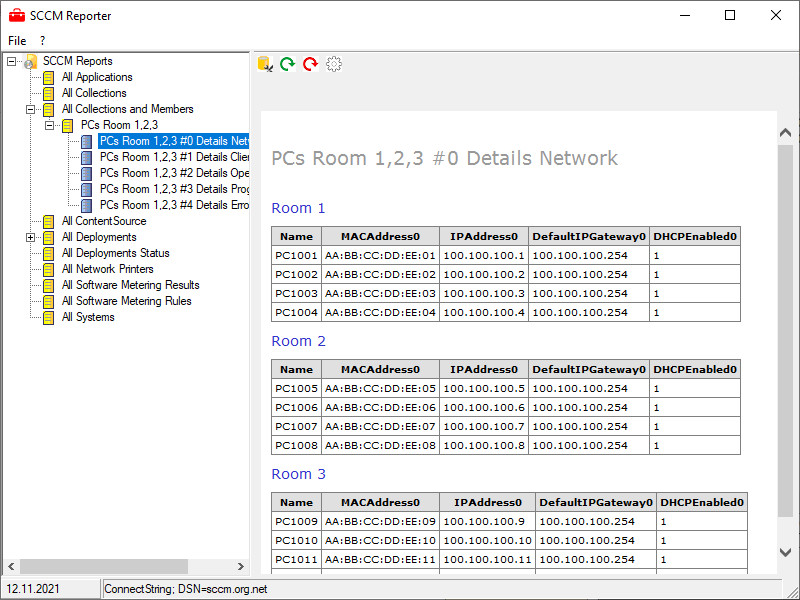This screenshot has height=600, width=800.
Task: Click the tree panel's right scroll arrow
Action: coord(241,566)
